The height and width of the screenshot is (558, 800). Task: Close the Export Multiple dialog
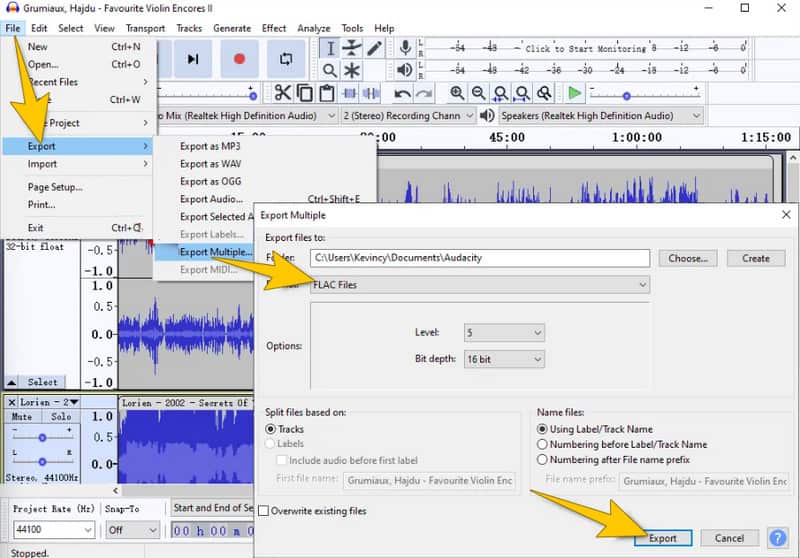[x=786, y=215]
